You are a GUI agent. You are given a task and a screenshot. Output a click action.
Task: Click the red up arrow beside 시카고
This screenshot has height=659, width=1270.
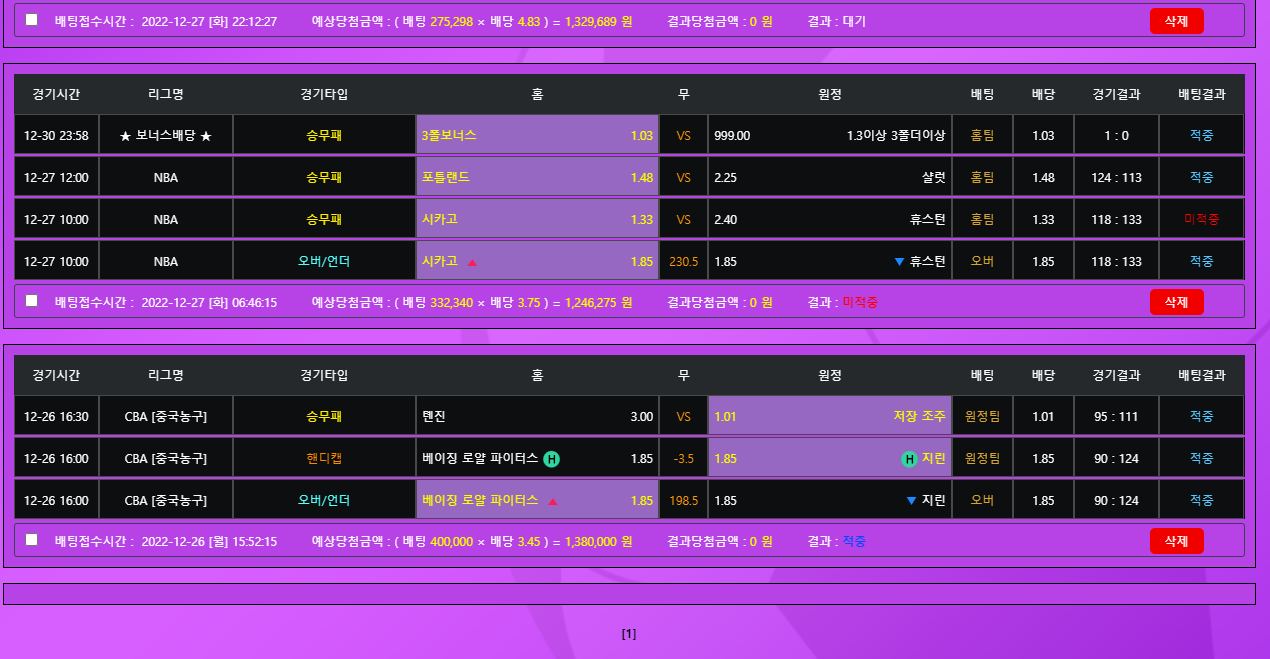coord(473,262)
